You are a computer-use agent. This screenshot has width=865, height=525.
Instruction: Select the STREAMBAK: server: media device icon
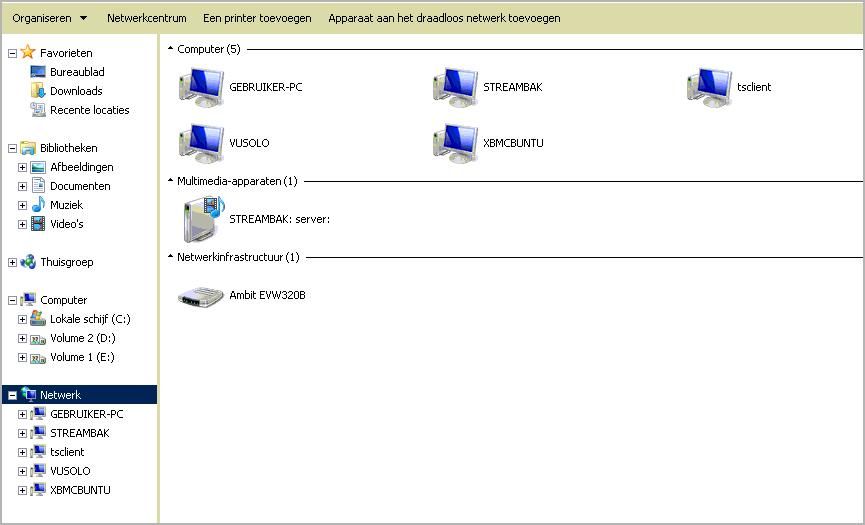pos(201,219)
